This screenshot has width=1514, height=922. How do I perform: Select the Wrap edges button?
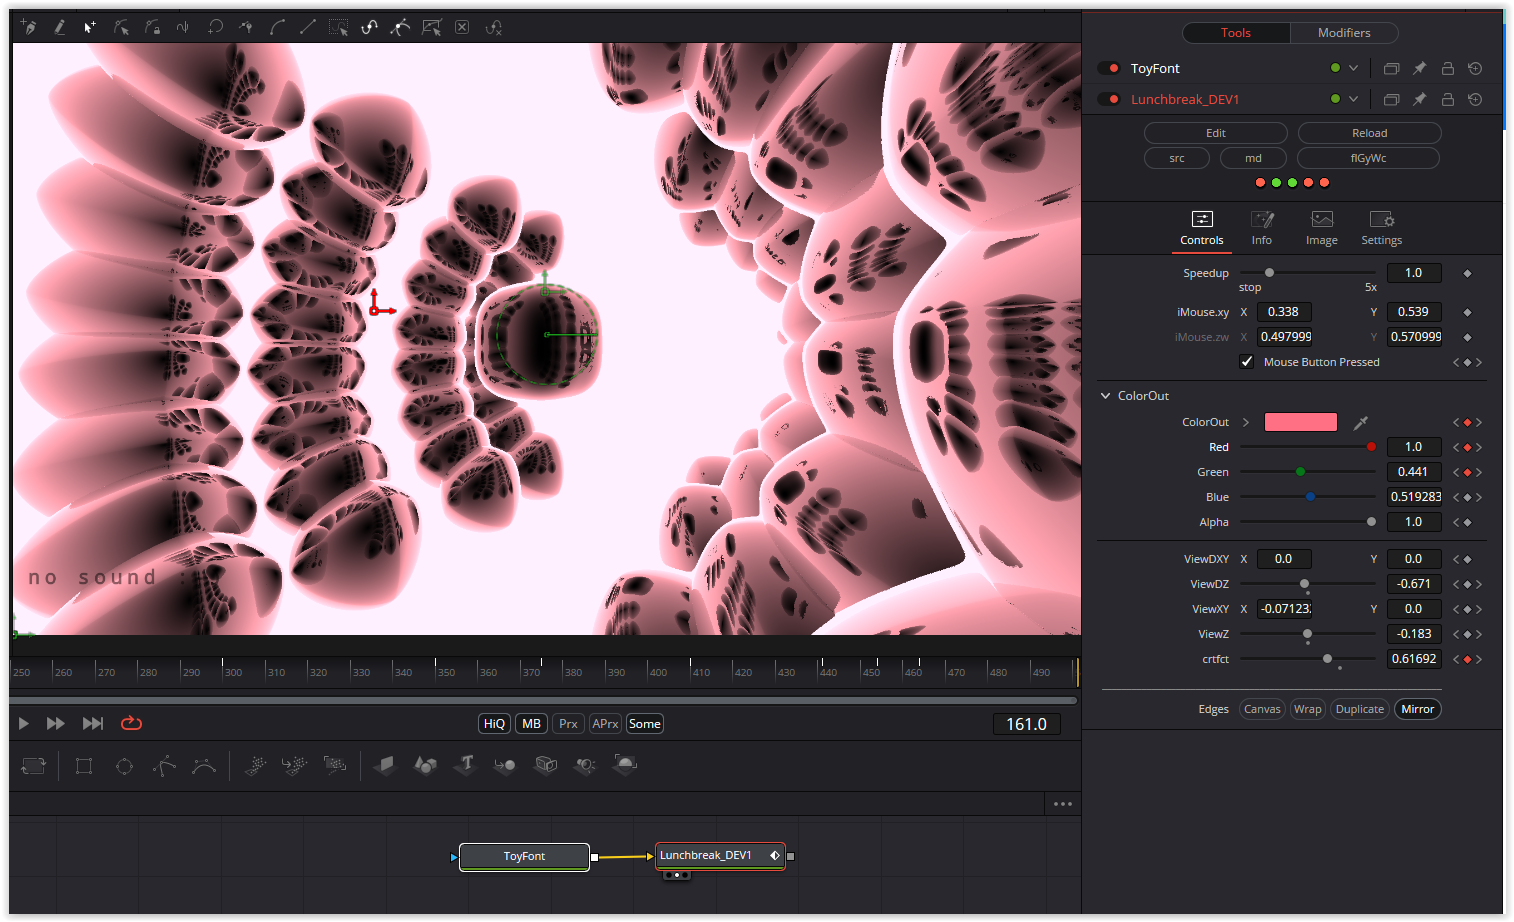tap(1307, 709)
